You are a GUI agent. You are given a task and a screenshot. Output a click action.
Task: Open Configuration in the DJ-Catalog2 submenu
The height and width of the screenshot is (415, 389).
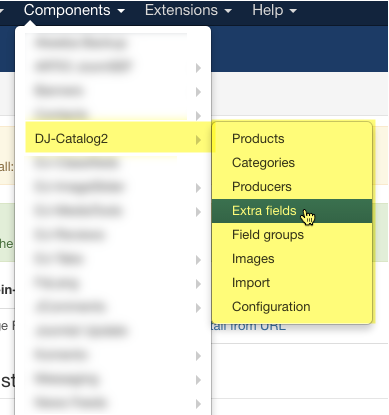[292, 307]
